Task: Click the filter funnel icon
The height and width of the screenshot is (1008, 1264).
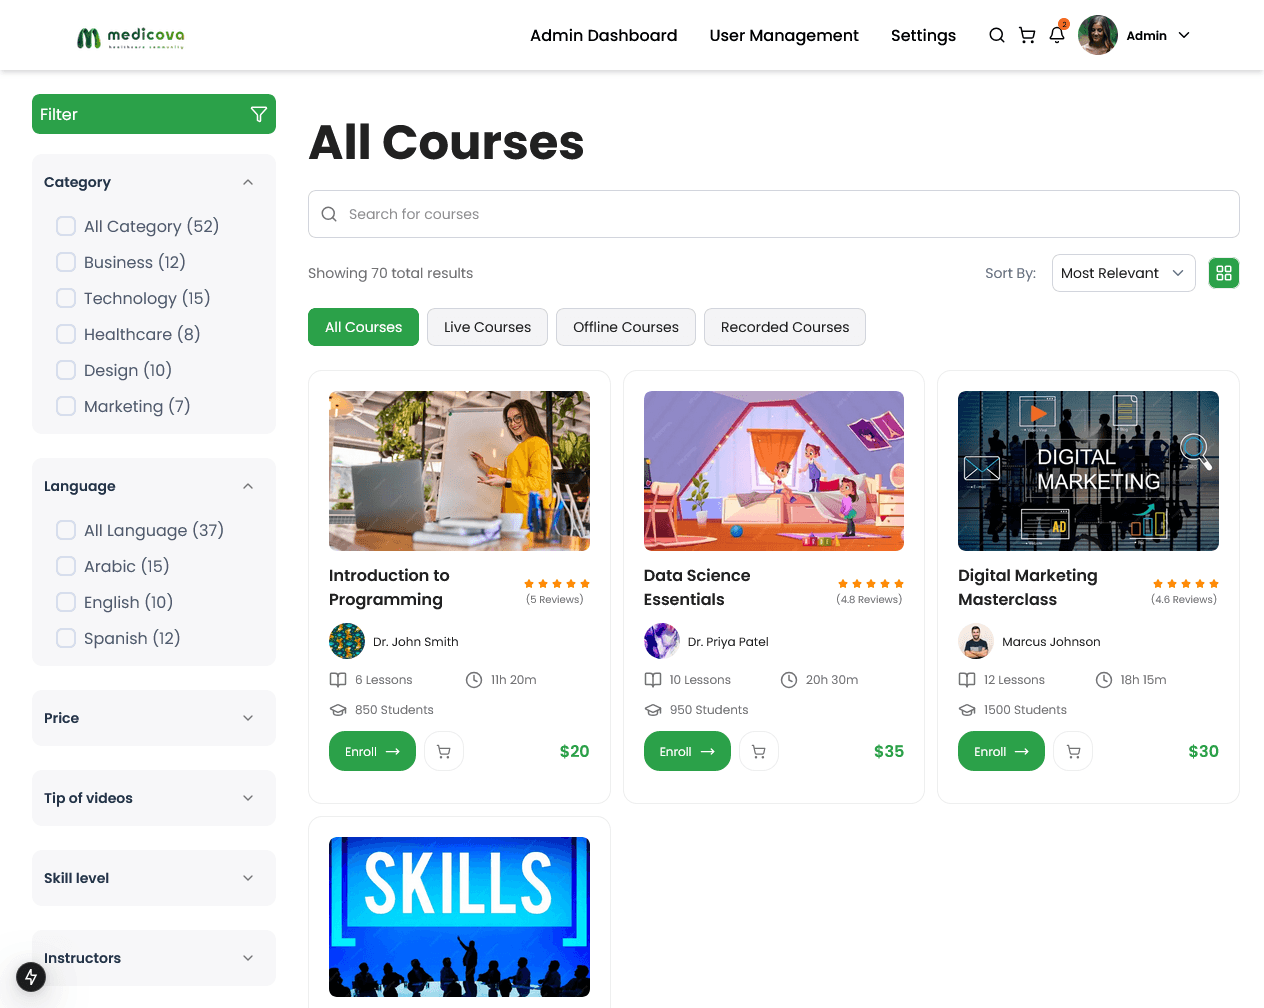Action: (259, 114)
